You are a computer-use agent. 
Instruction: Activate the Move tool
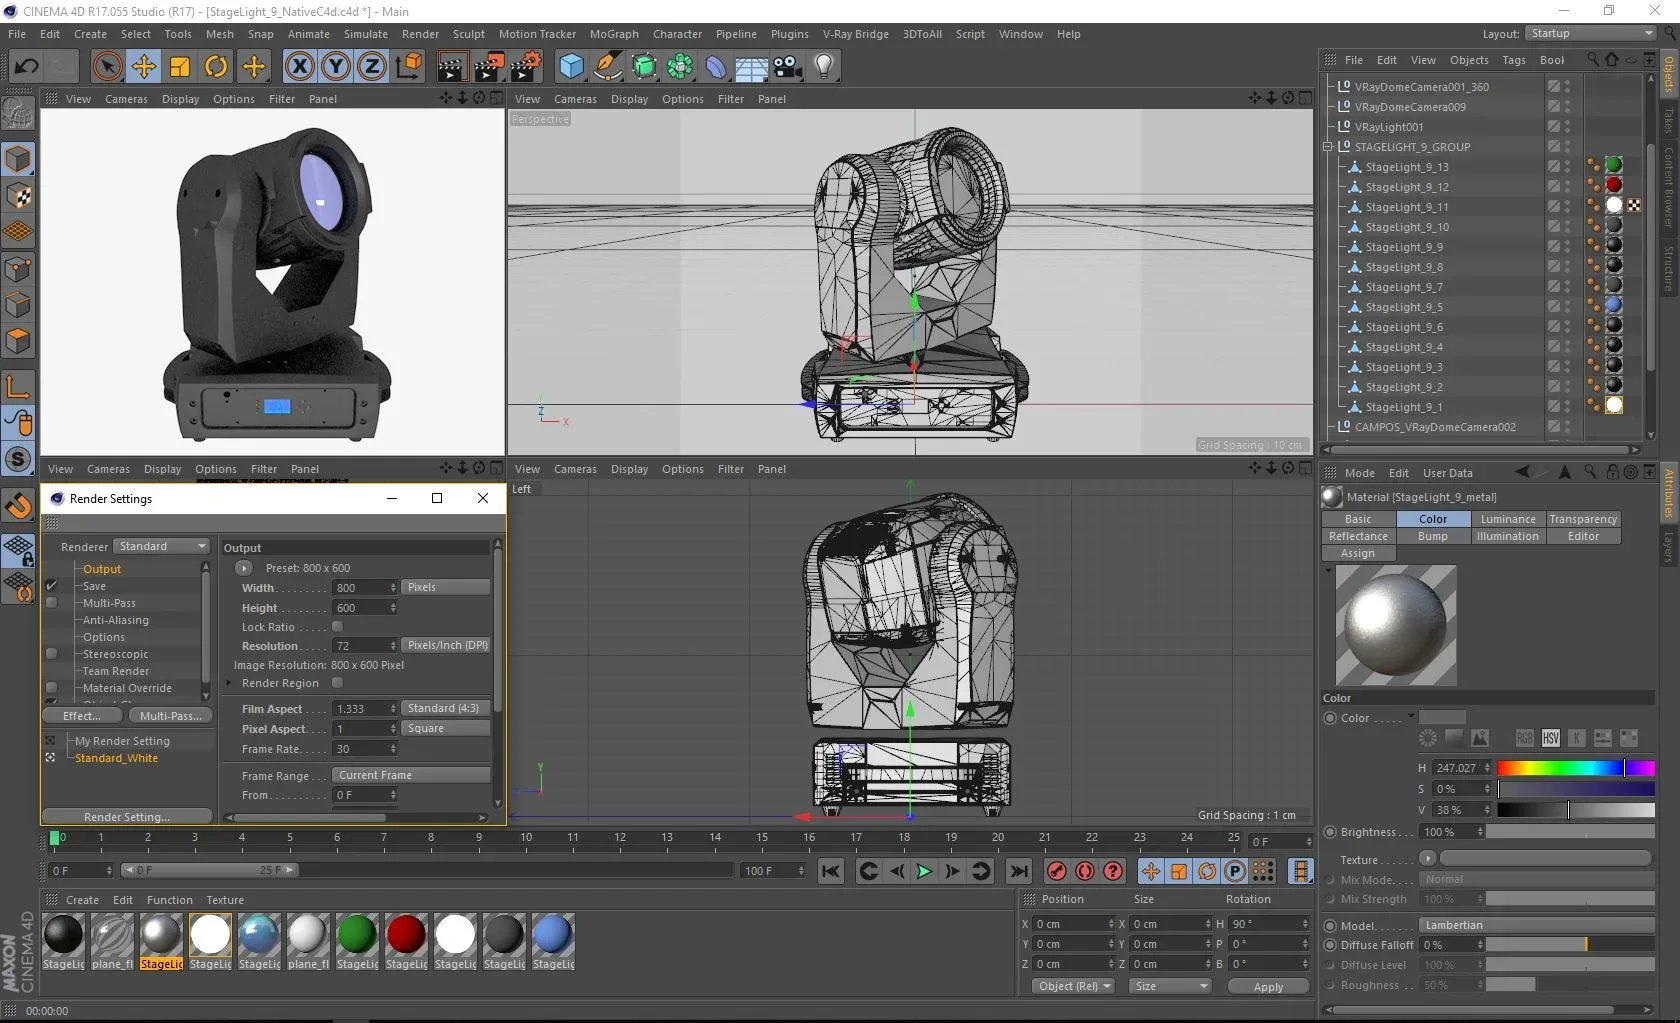(144, 67)
